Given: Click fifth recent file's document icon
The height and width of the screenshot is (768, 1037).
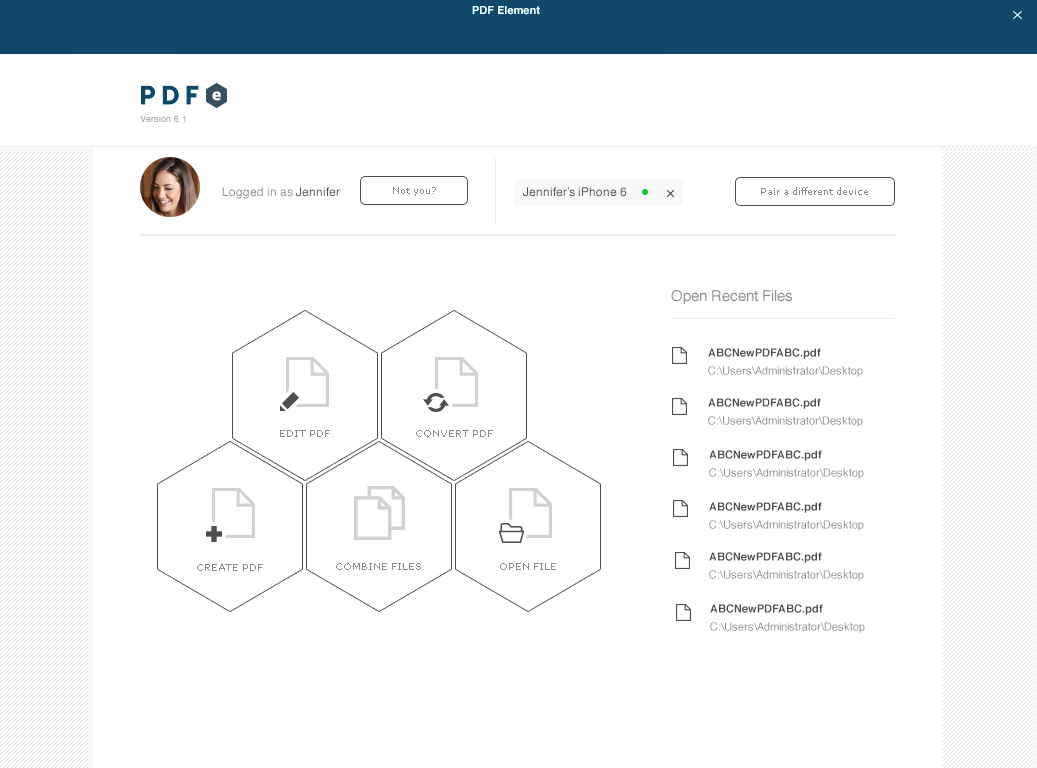Looking at the screenshot, I should pyautogui.click(x=682, y=560).
